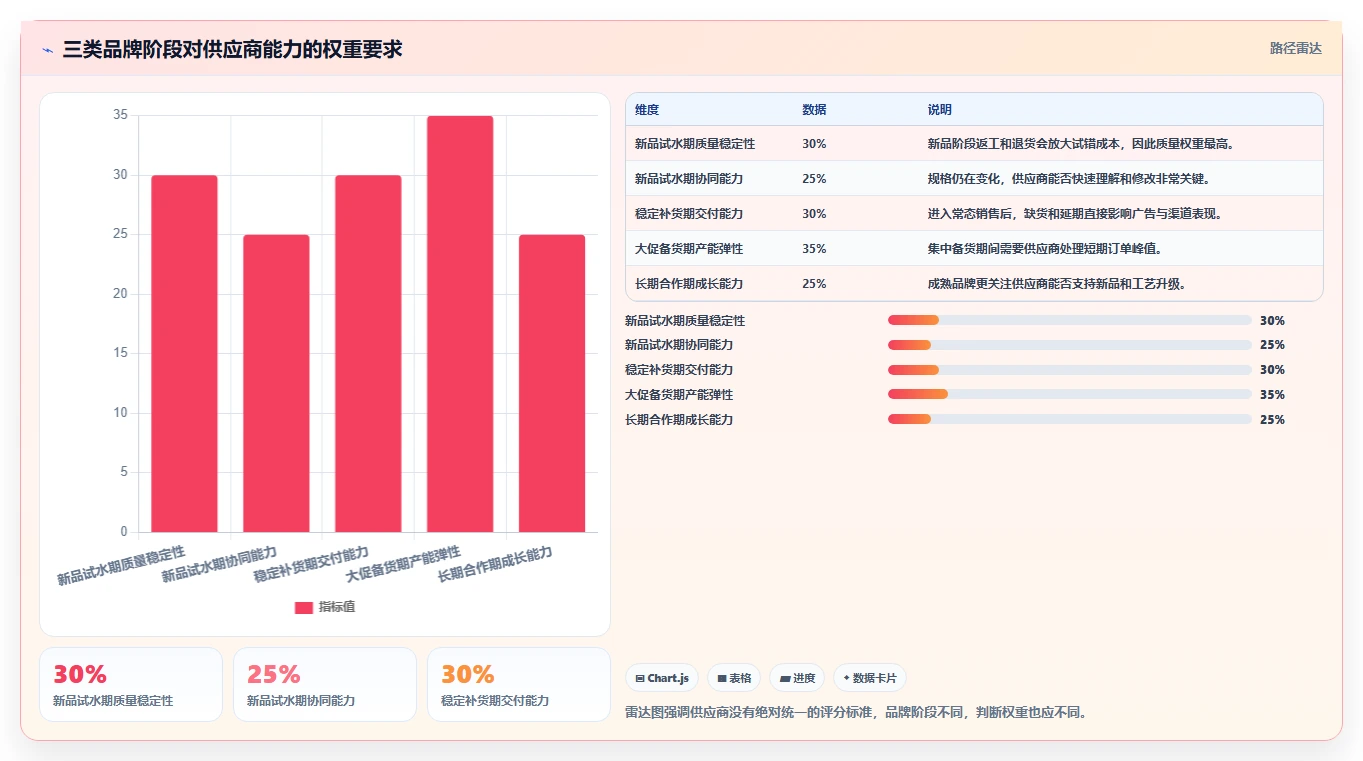Click the 表格 chip

(733, 678)
